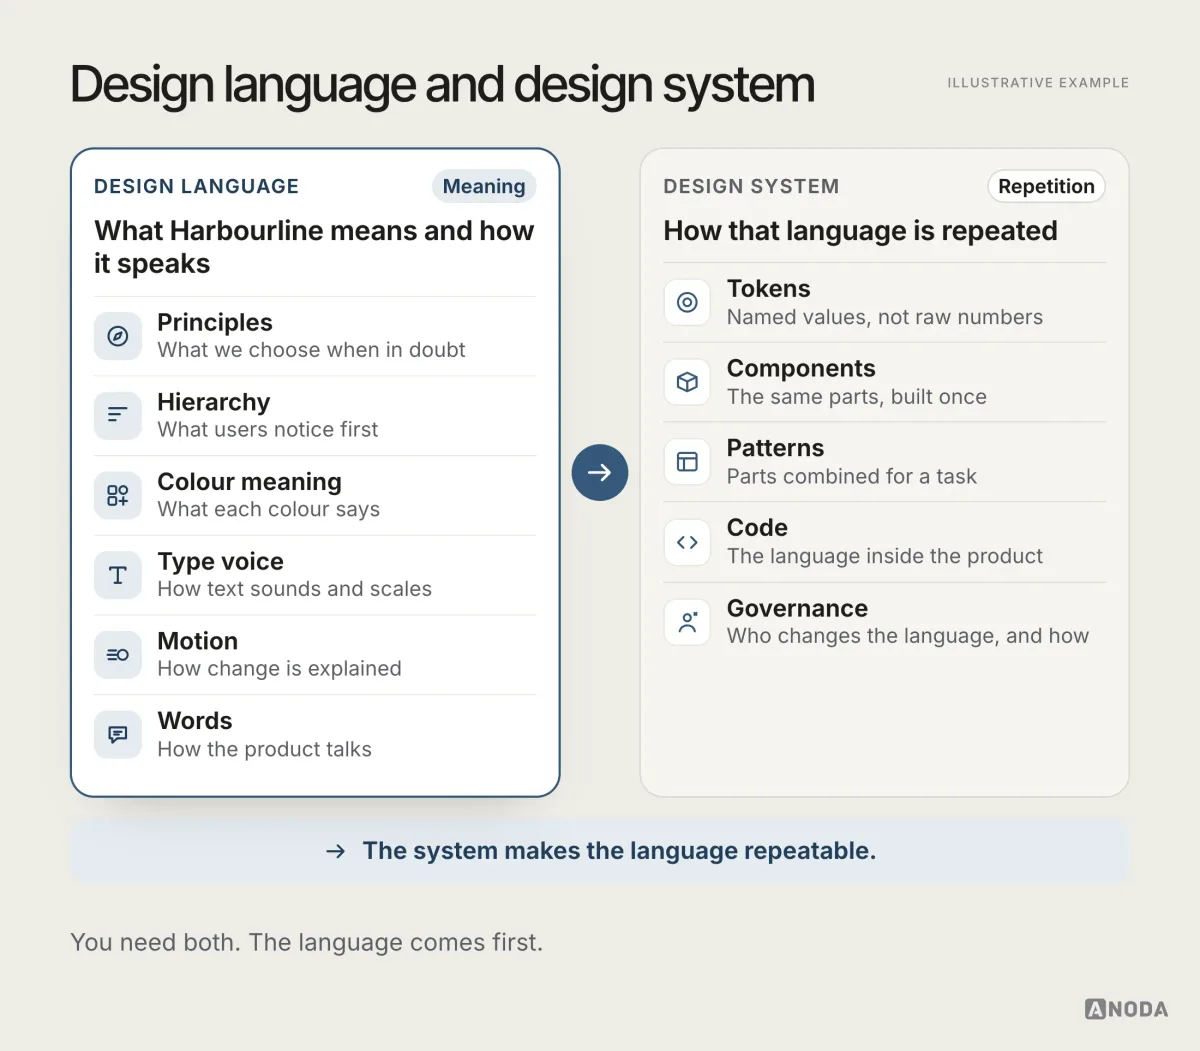The height and width of the screenshot is (1051, 1200).
Task: Click the Hierarchy lines icon
Action: (118, 415)
